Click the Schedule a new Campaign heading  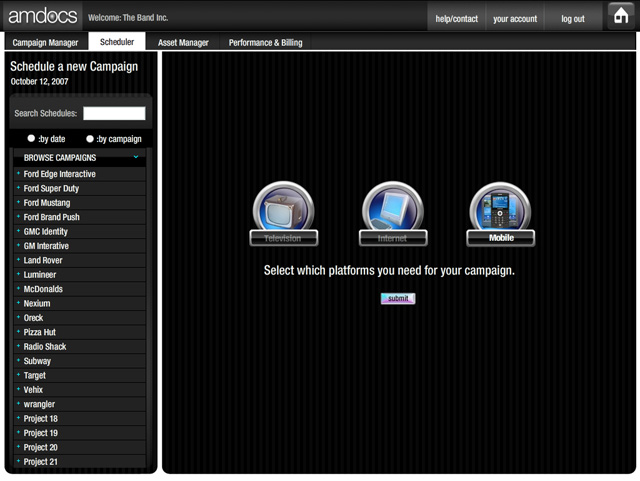pos(74,66)
